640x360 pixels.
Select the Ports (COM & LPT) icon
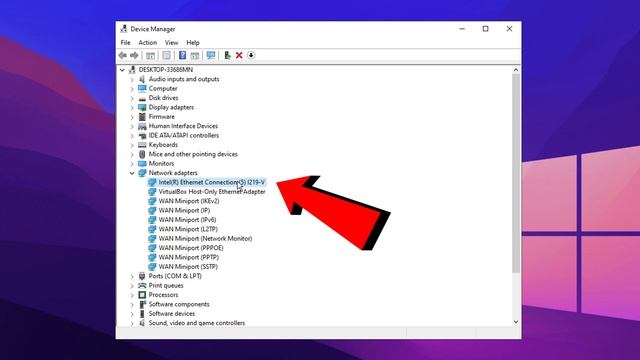pos(142,276)
